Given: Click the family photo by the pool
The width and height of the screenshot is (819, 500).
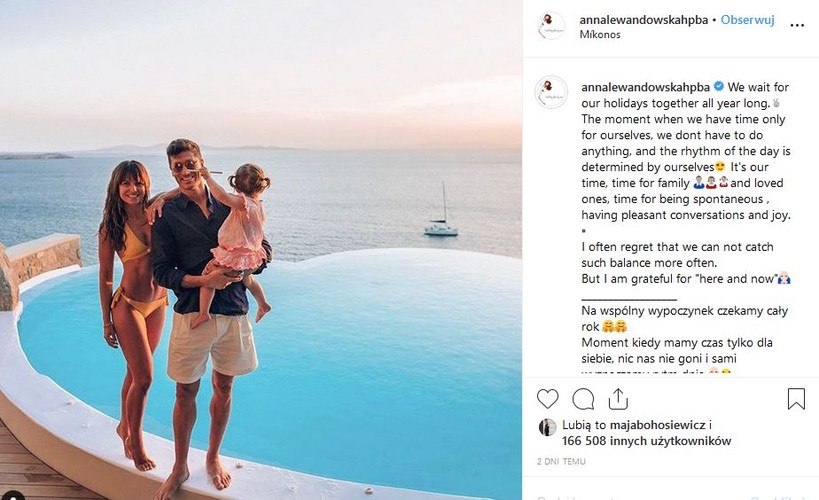Looking at the screenshot, I should point(260,250).
